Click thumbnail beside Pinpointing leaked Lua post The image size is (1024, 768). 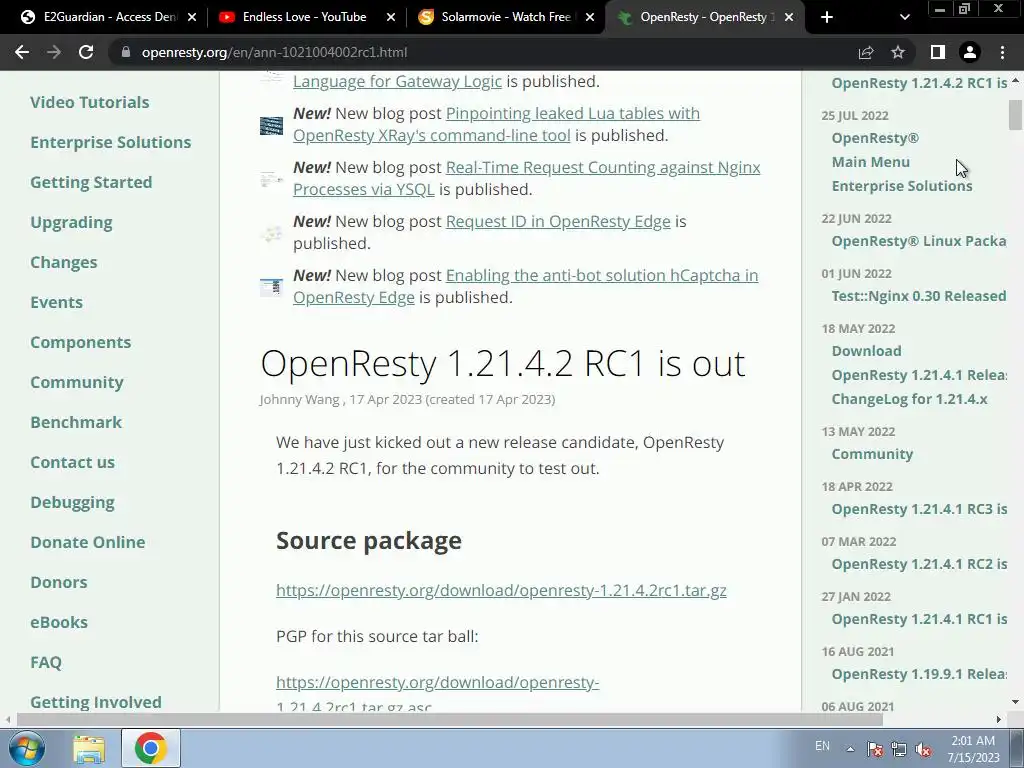coord(271,125)
